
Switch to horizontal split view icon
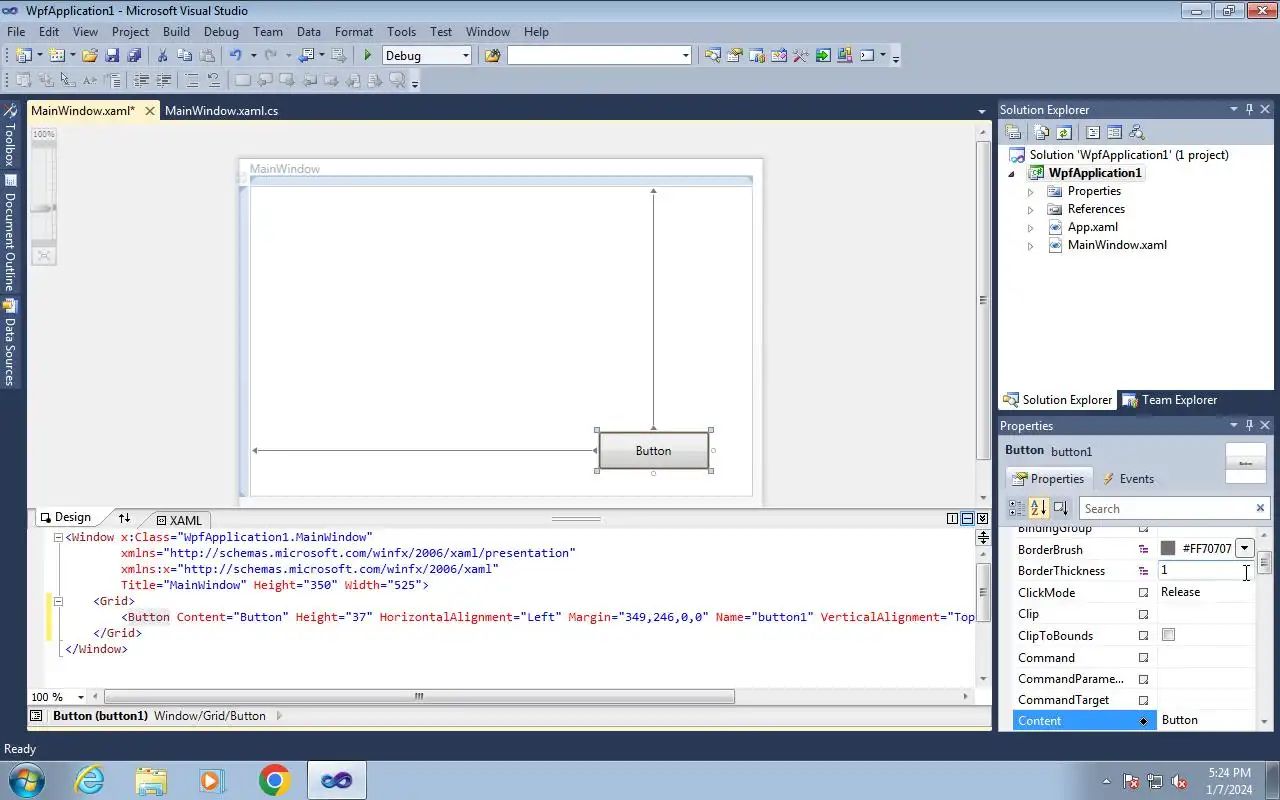(967, 518)
